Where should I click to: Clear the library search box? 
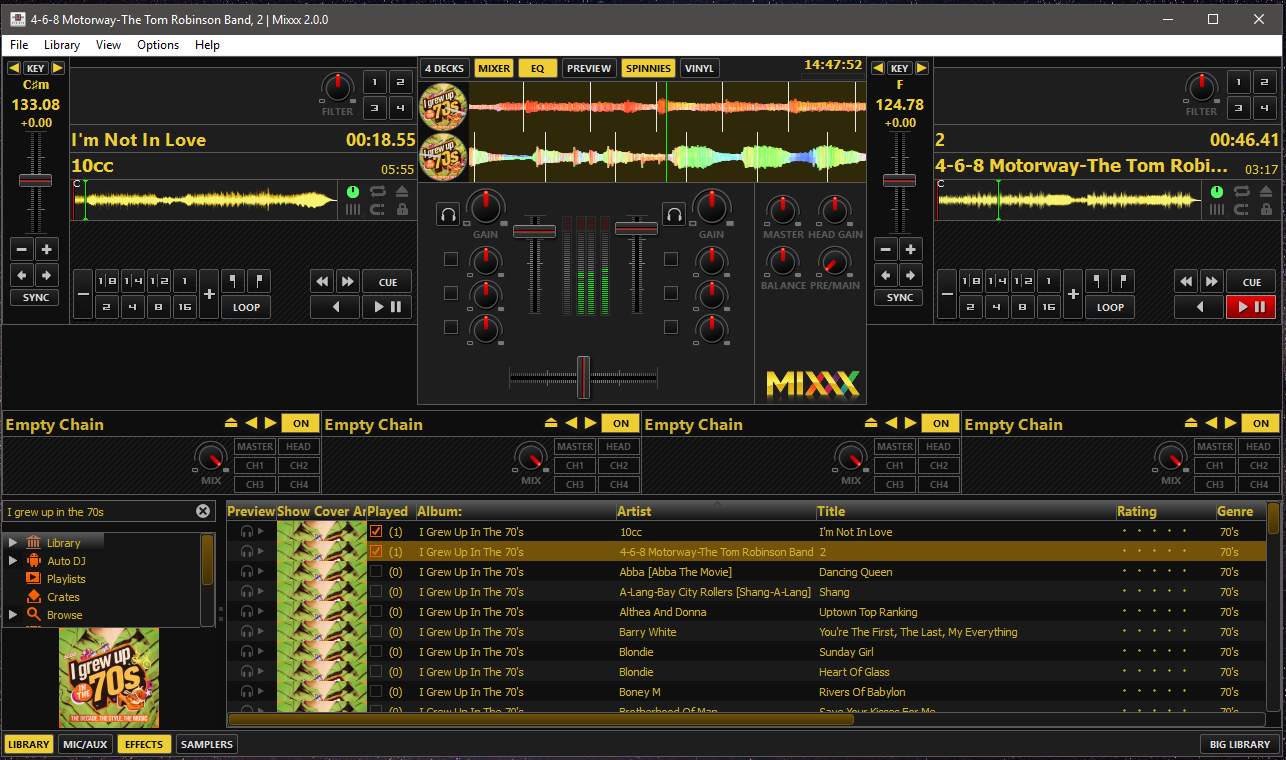(203, 510)
